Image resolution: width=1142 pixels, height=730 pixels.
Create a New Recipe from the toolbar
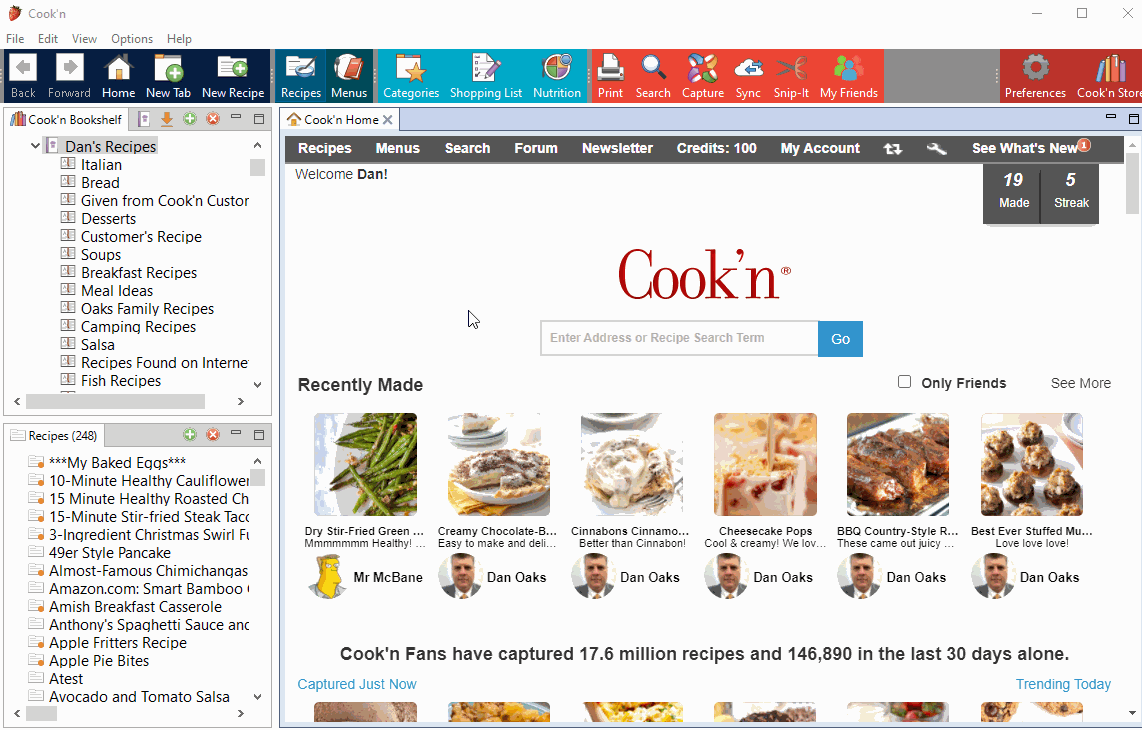233,76
